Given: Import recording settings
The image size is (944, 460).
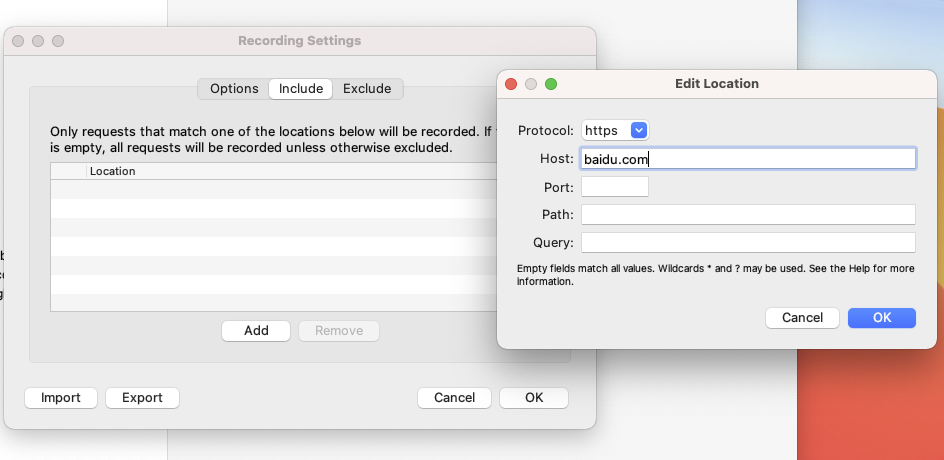Looking at the screenshot, I should (x=61, y=398).
